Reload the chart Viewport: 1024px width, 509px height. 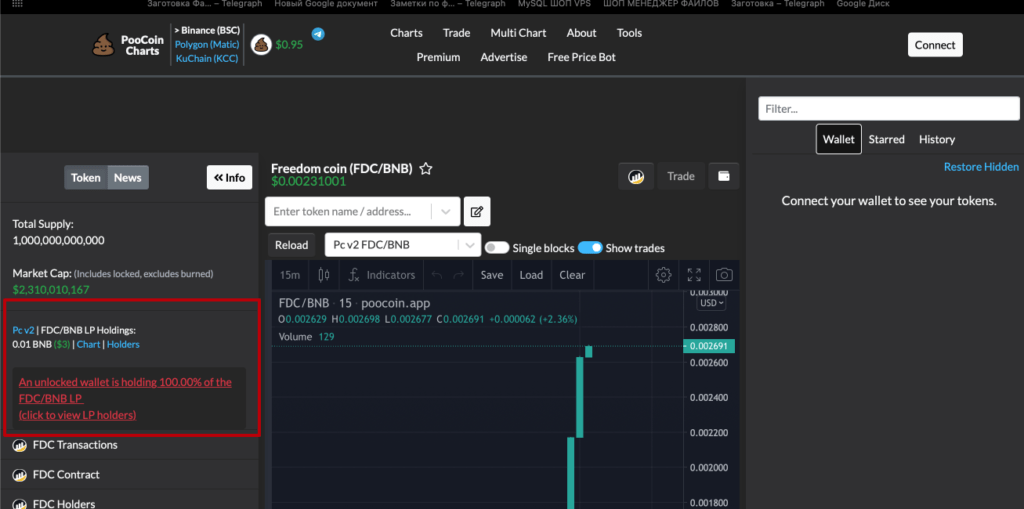click(291, 245)
